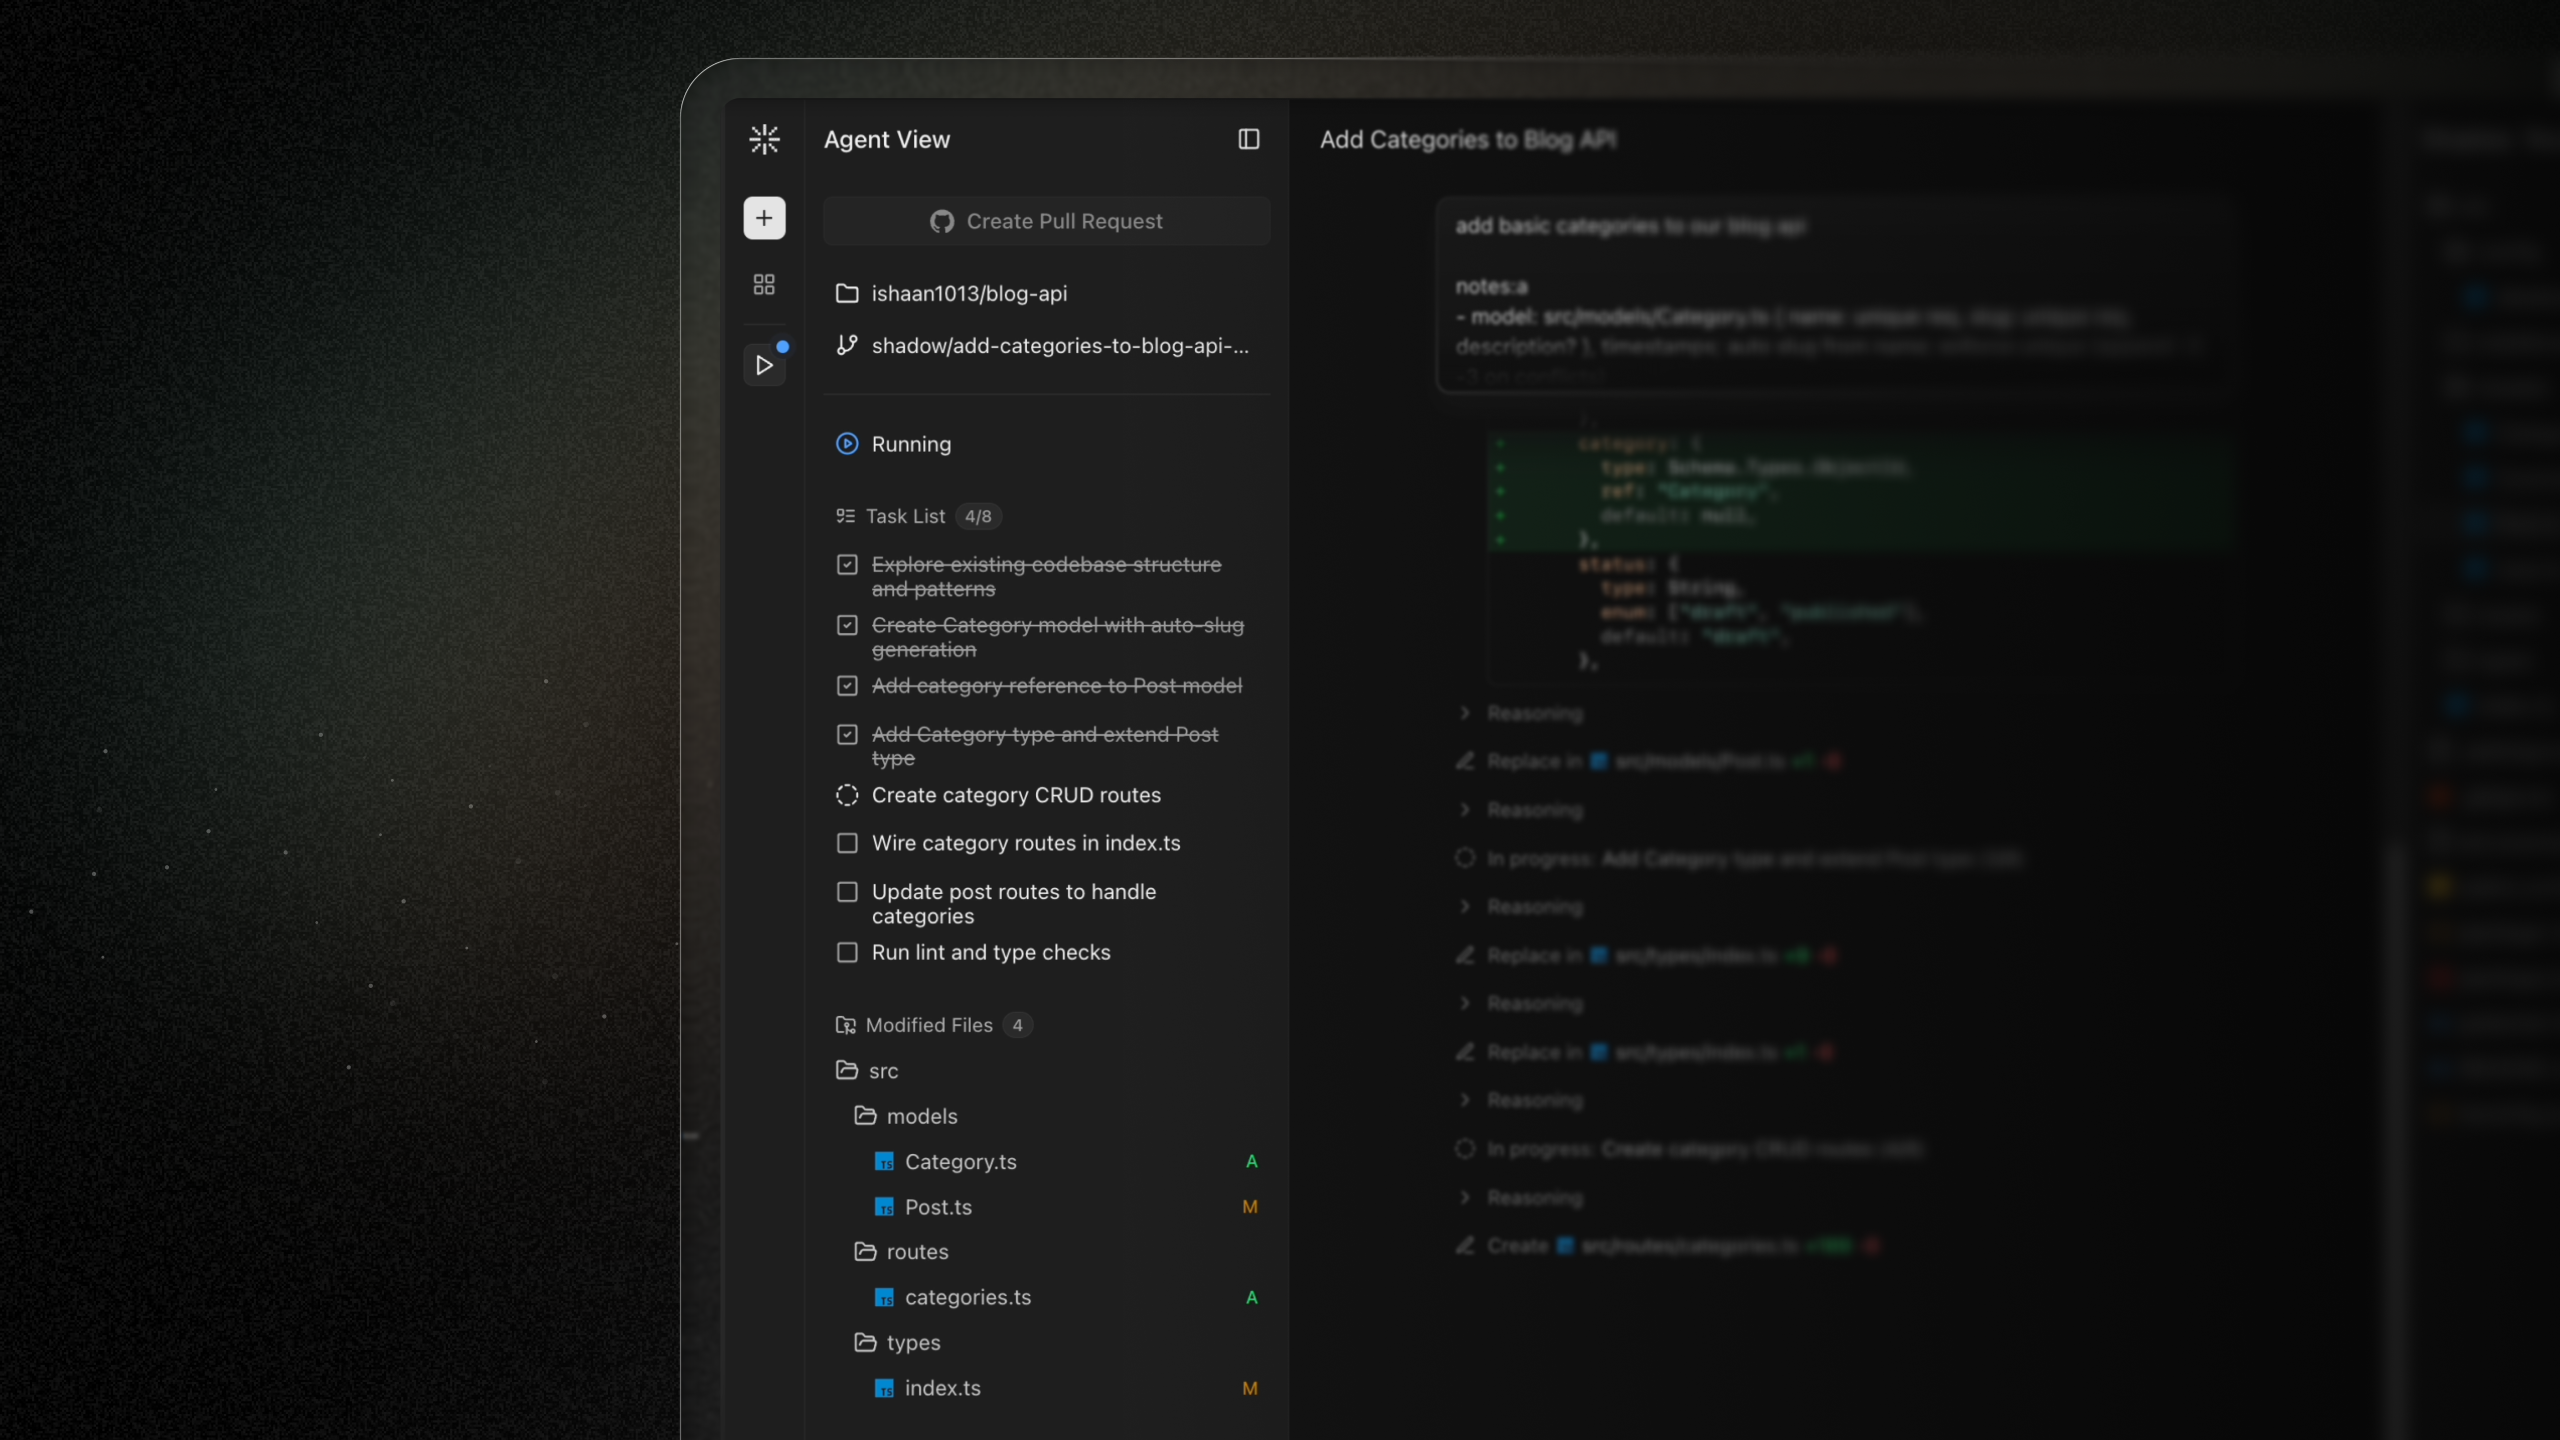Tick the Run lint and type checks checkbox
2560x1440 pixels.
847,952
